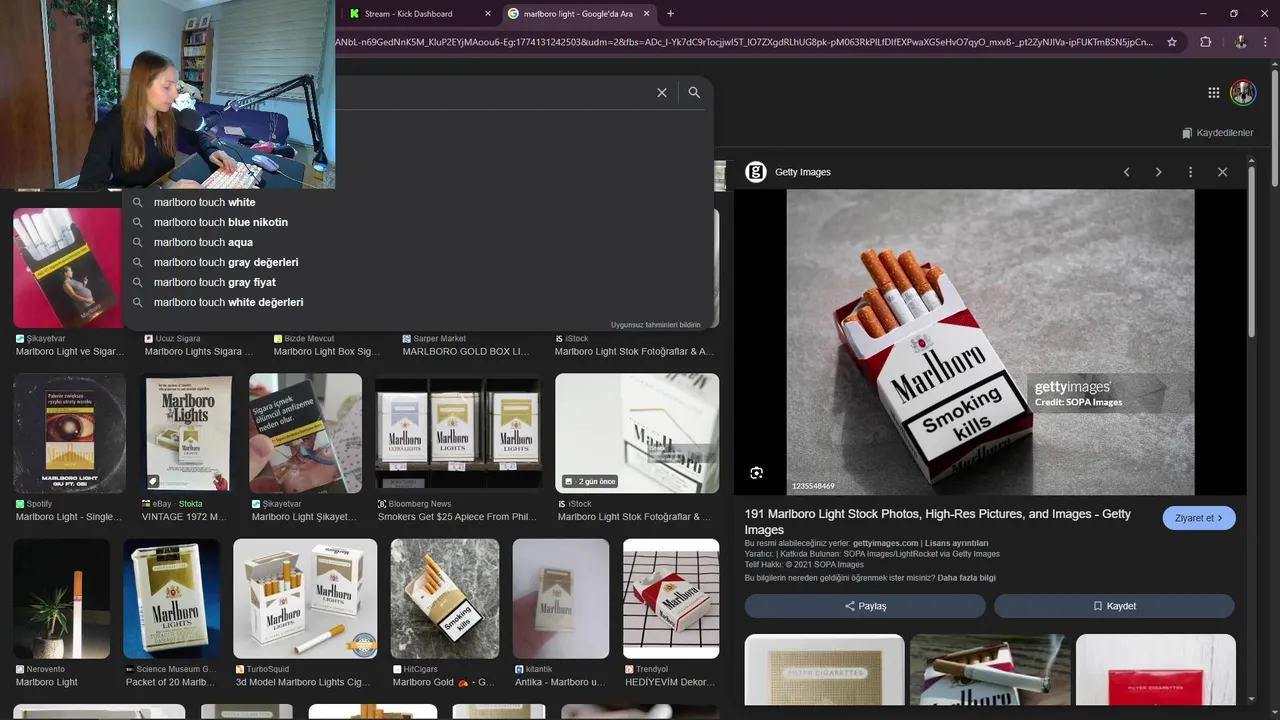Open the Google account profile avatar
This screenshot has width=1280, height=720.
click(x=1243, y=92)
